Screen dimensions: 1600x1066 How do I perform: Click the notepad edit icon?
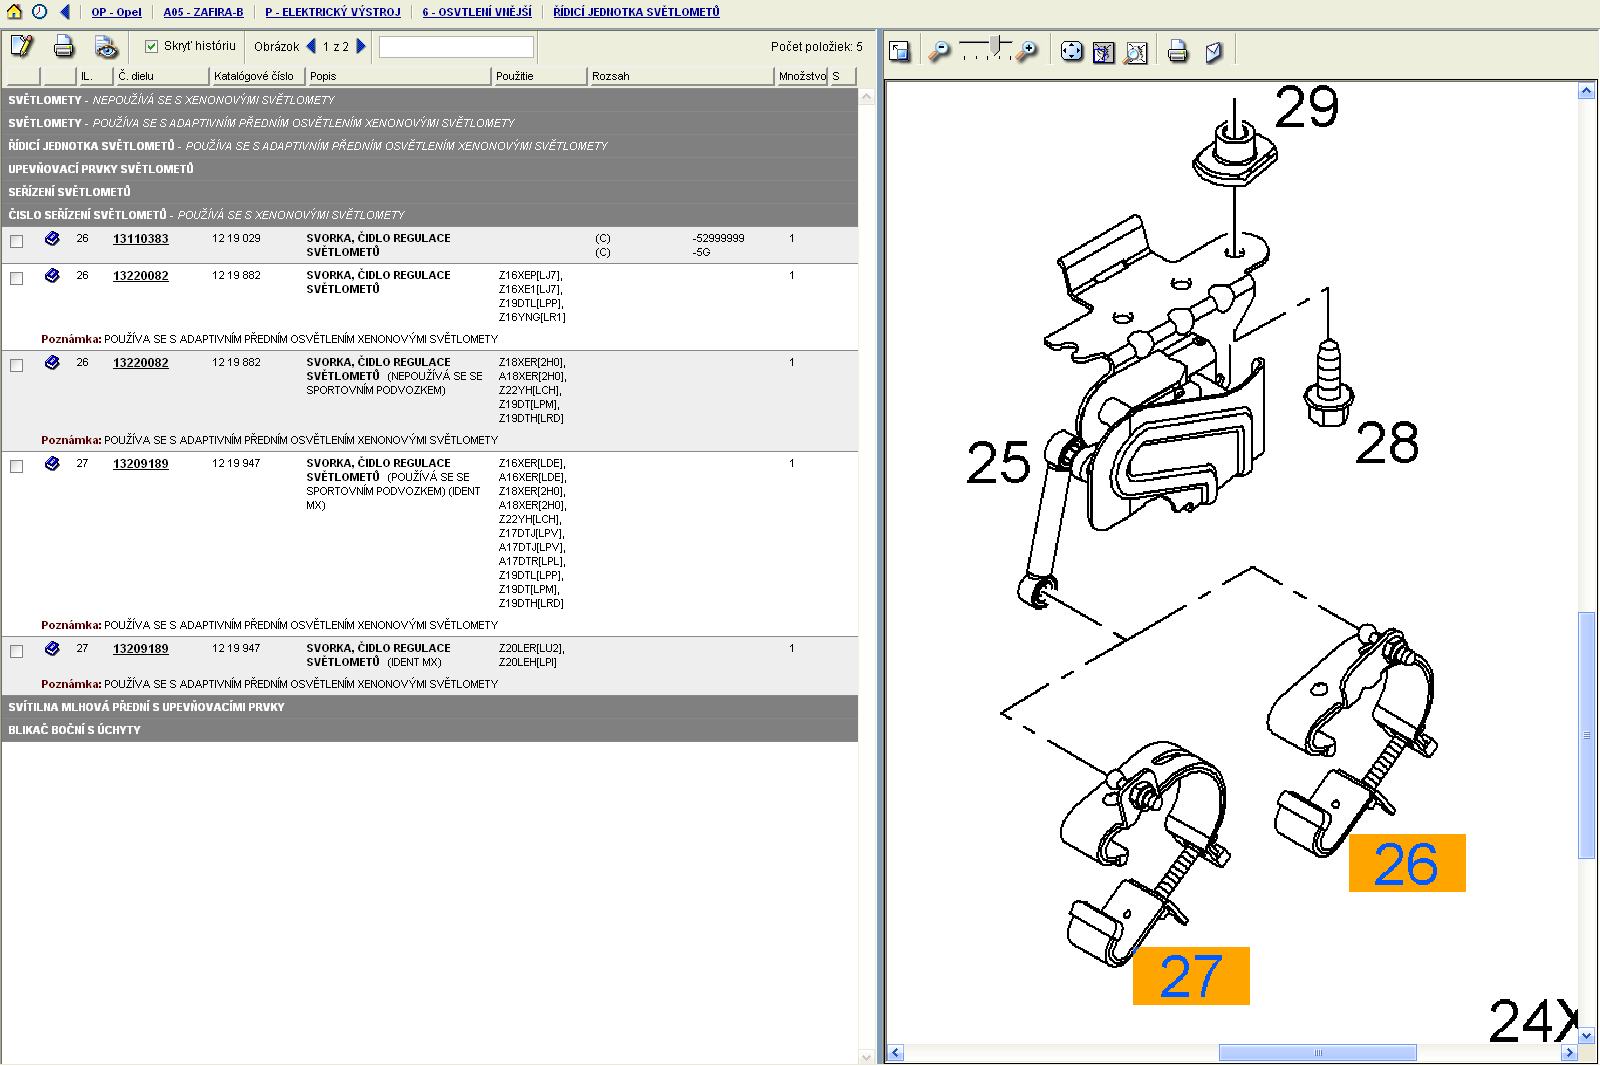coord(21,46)
